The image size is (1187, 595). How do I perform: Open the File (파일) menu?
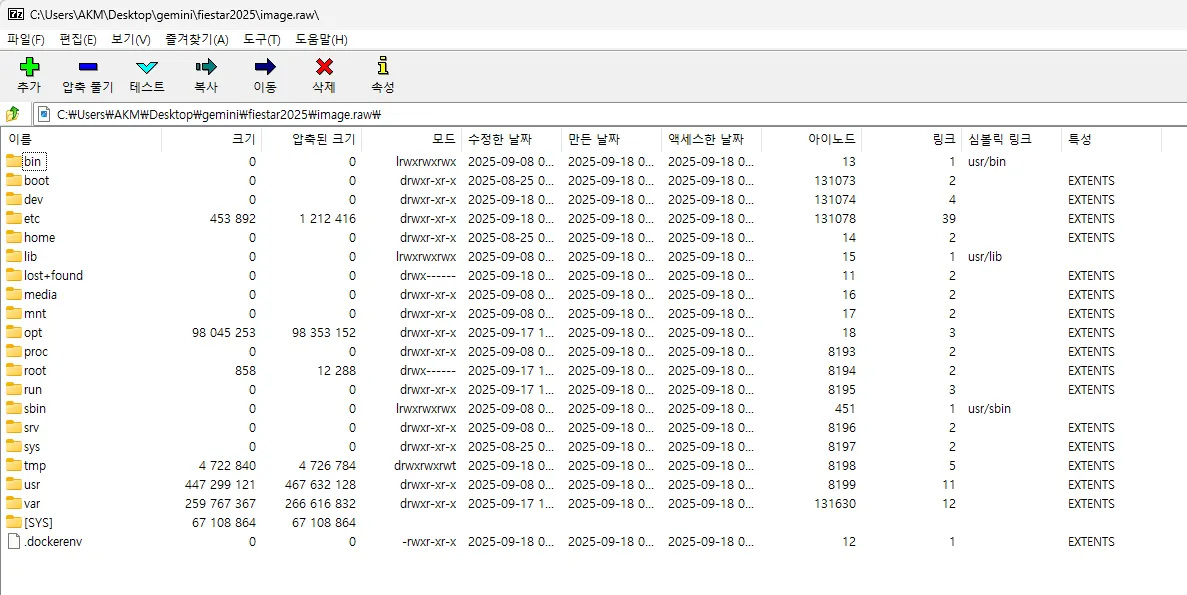[x=26, y=39]
